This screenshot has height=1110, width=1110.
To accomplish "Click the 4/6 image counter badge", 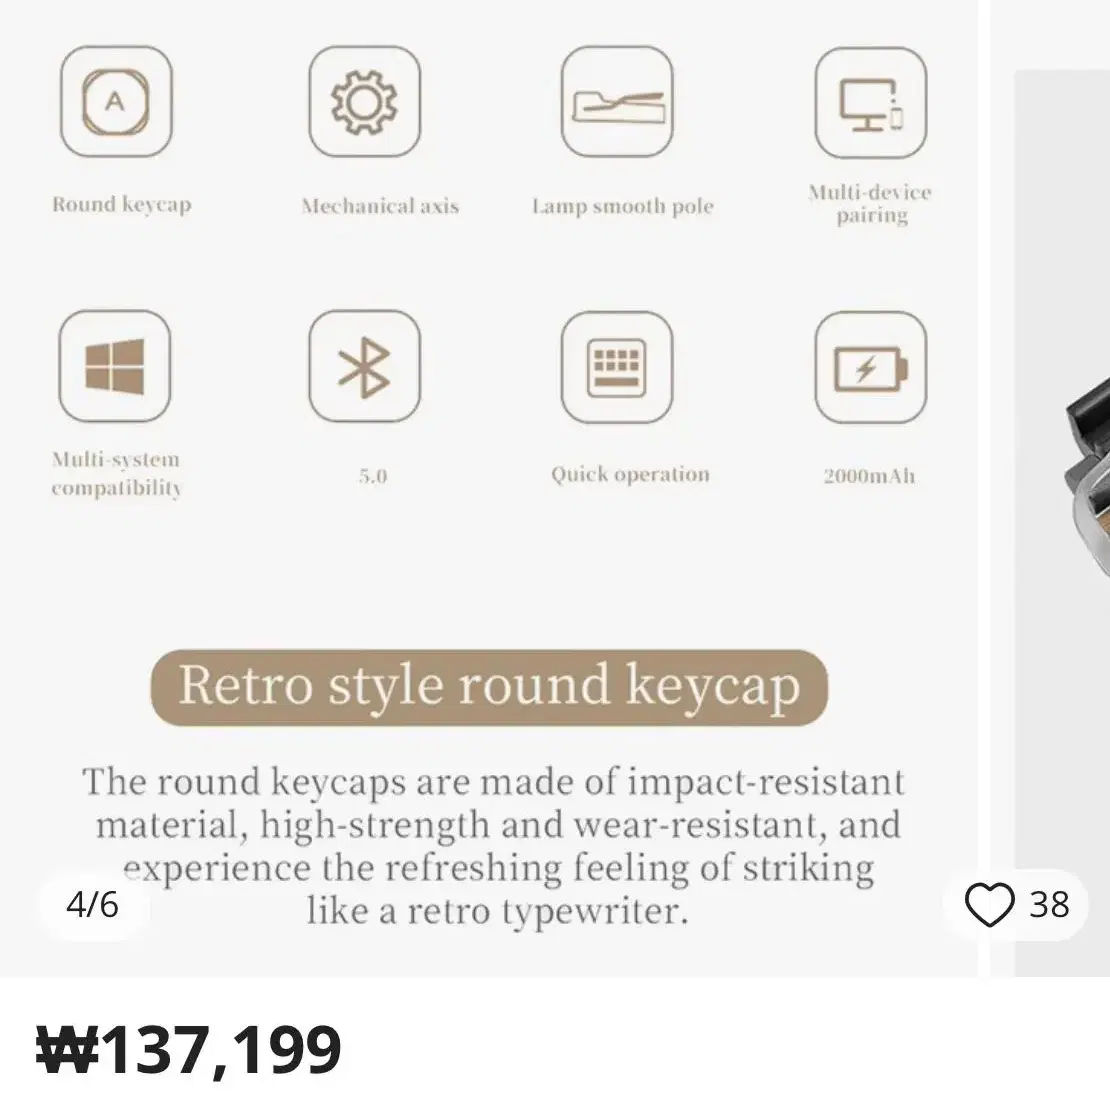I will tap(93, 905).
